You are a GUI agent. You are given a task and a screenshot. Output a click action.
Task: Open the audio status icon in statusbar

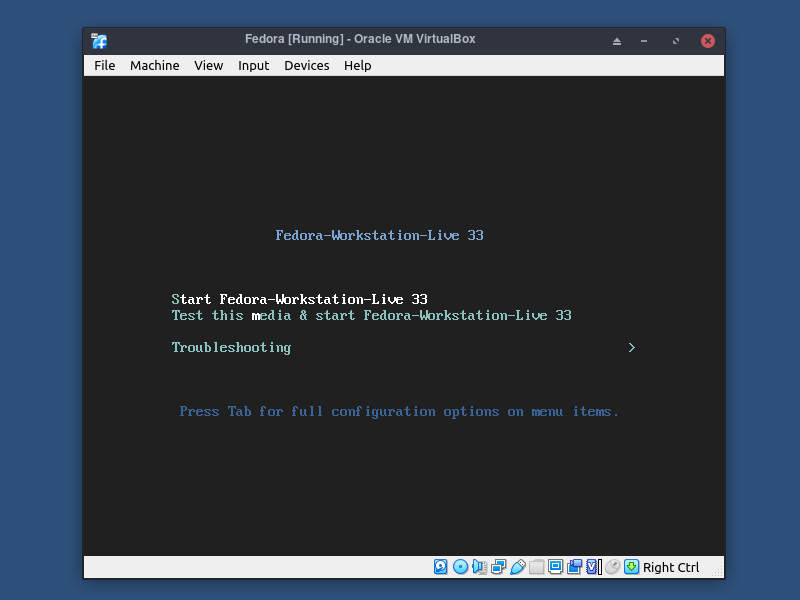click(478, 567)
